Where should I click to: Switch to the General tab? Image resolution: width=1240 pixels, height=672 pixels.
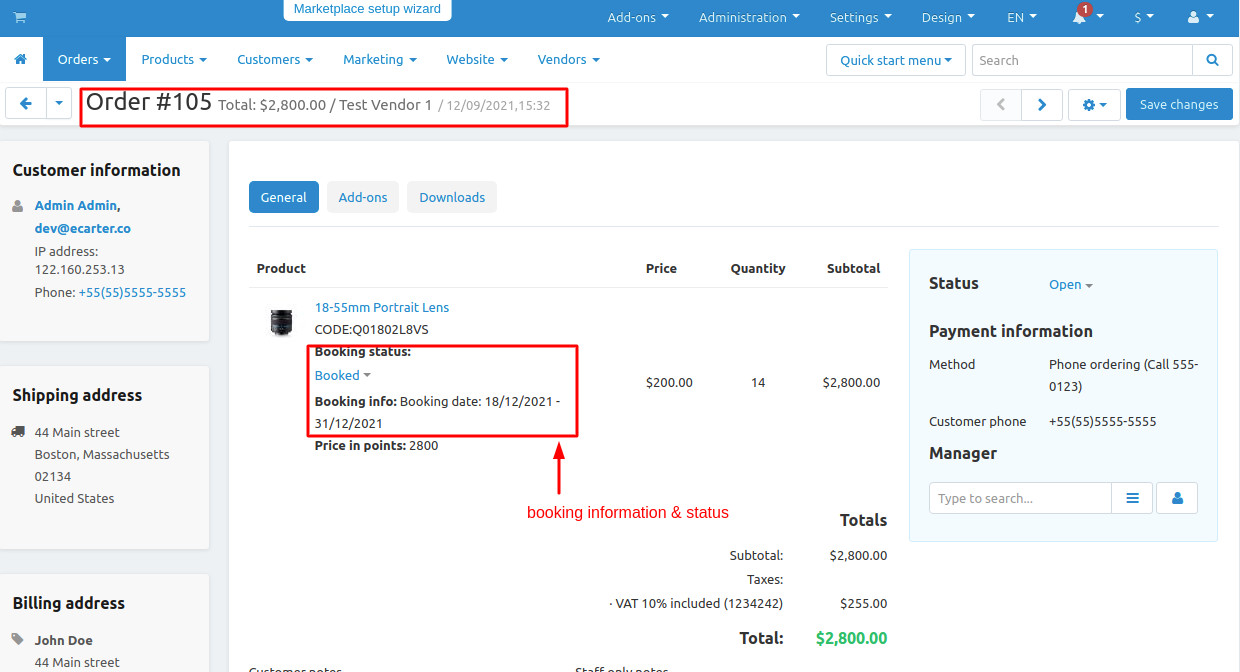coord(284,197)
